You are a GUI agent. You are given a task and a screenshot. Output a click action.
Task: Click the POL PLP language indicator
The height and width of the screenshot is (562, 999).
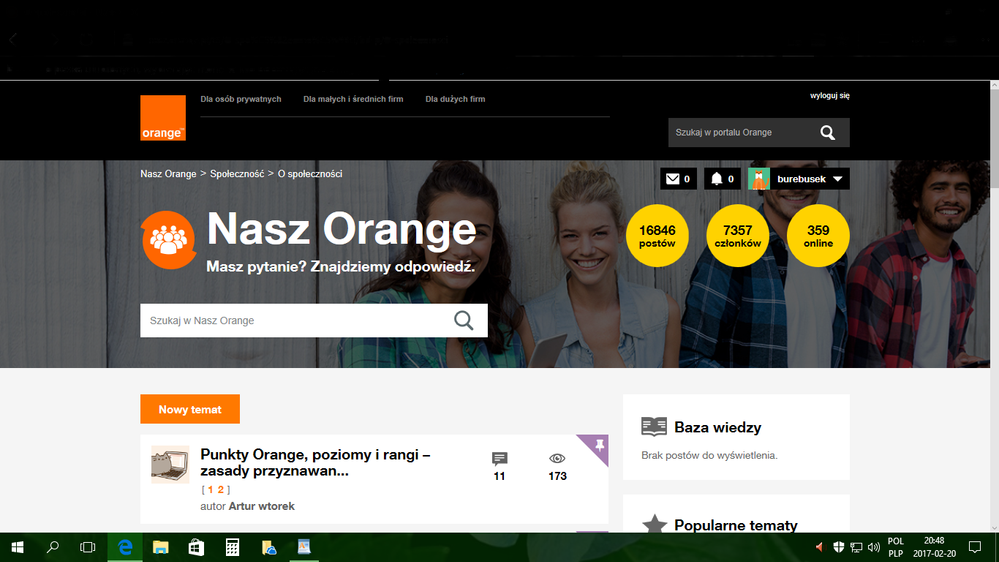pyautogui.click(x=896, y=547)
